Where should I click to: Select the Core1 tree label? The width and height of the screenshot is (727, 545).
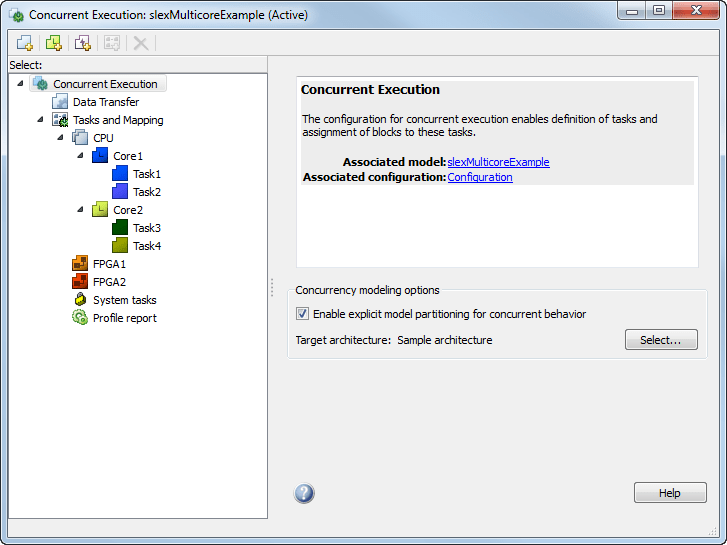[x=128, y=156]
